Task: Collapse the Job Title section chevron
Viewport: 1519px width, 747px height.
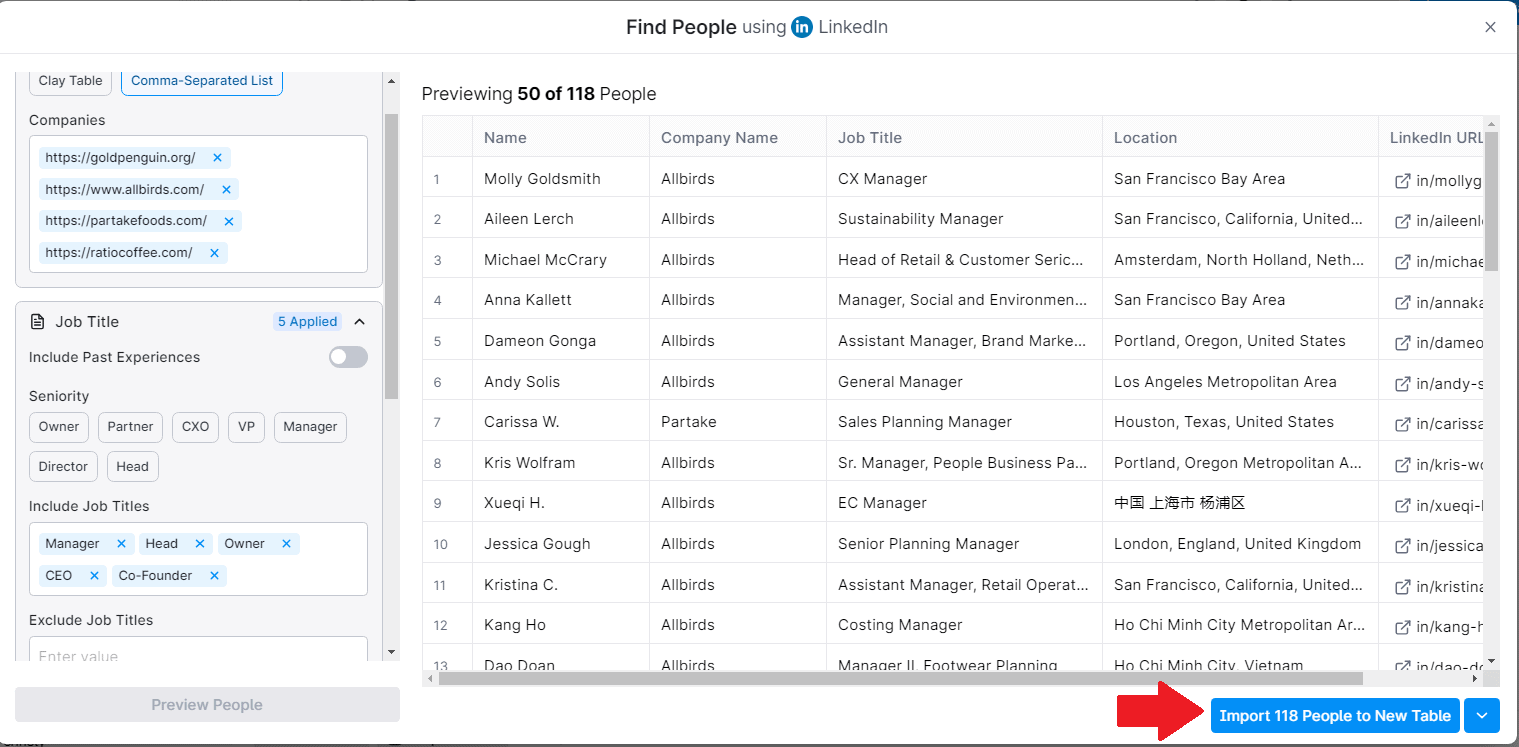Action: pos(360,322)
